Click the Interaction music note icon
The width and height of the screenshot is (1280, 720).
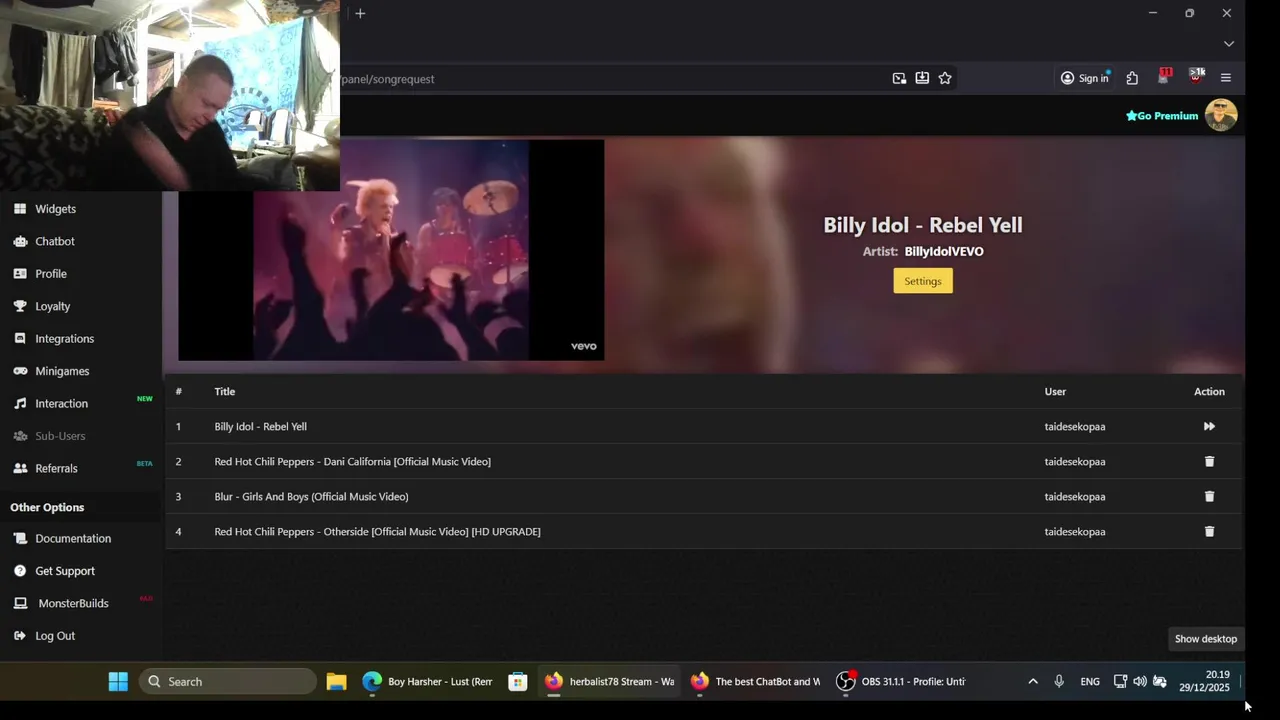point(20,403)
